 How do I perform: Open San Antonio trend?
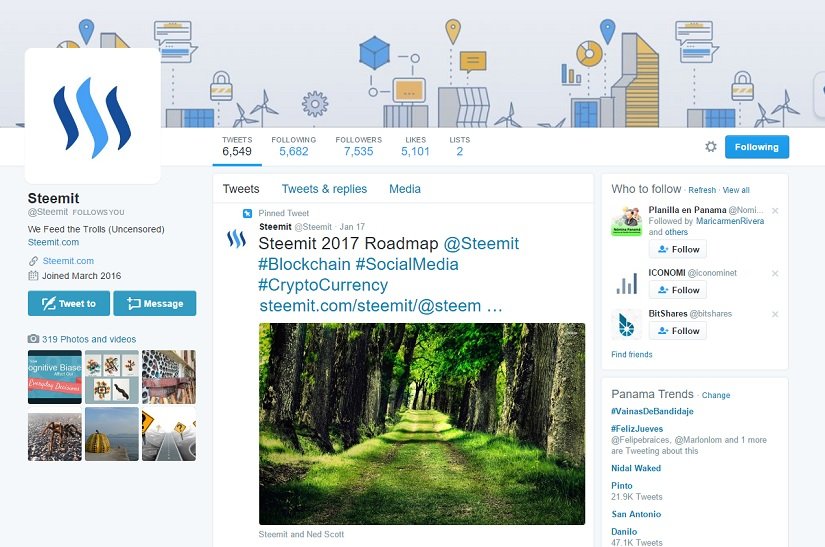coord(636,514)
